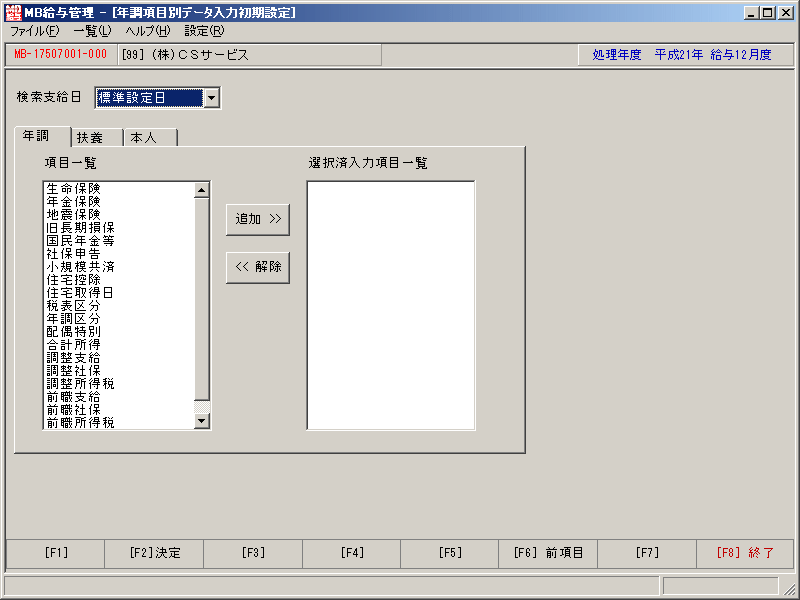Click the list scrollbar up arrow
The width and height of the screenshot is (800, 600).
click(202, 190)
